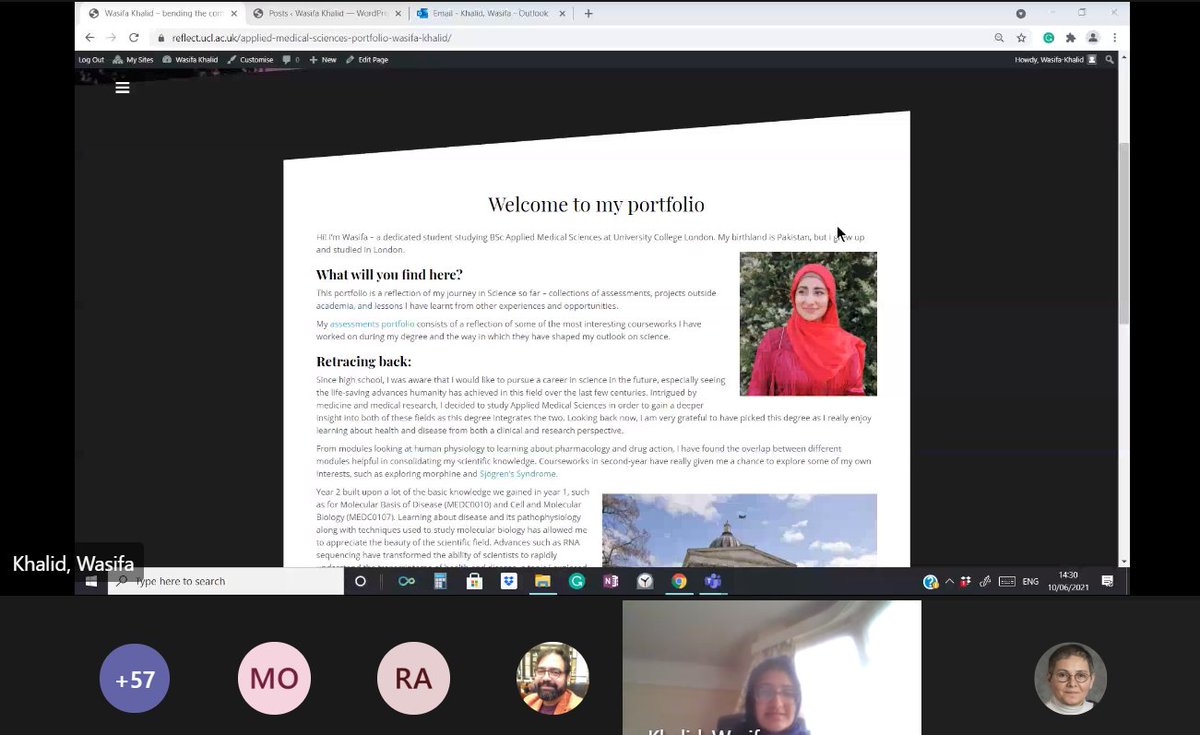The height and width of the screenshot is (735, 1200).
Task: Open Microsoft Store on the taskbar
Action: 474,581
